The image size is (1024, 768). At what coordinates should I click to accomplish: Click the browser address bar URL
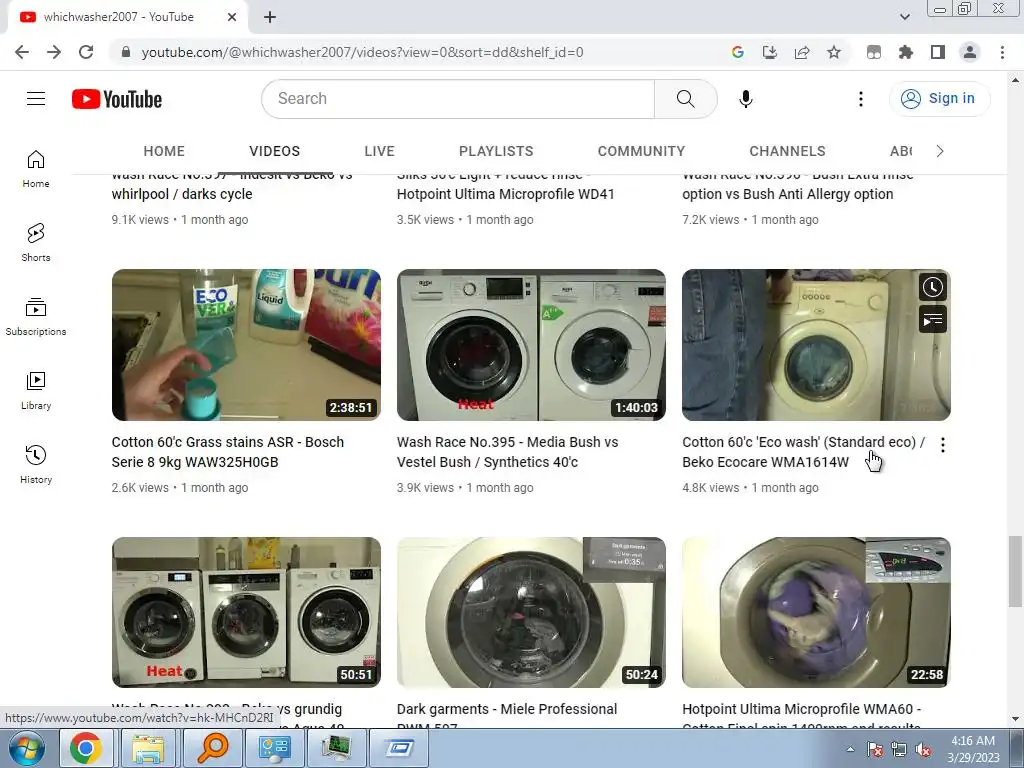click(x=362, y=52)
